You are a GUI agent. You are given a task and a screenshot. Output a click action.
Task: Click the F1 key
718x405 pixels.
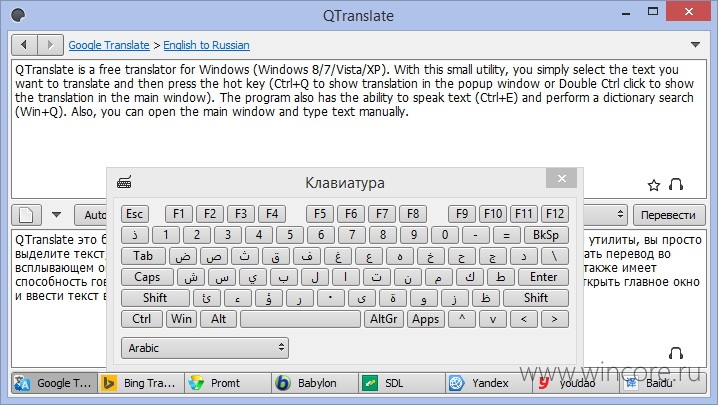(179, 214)
